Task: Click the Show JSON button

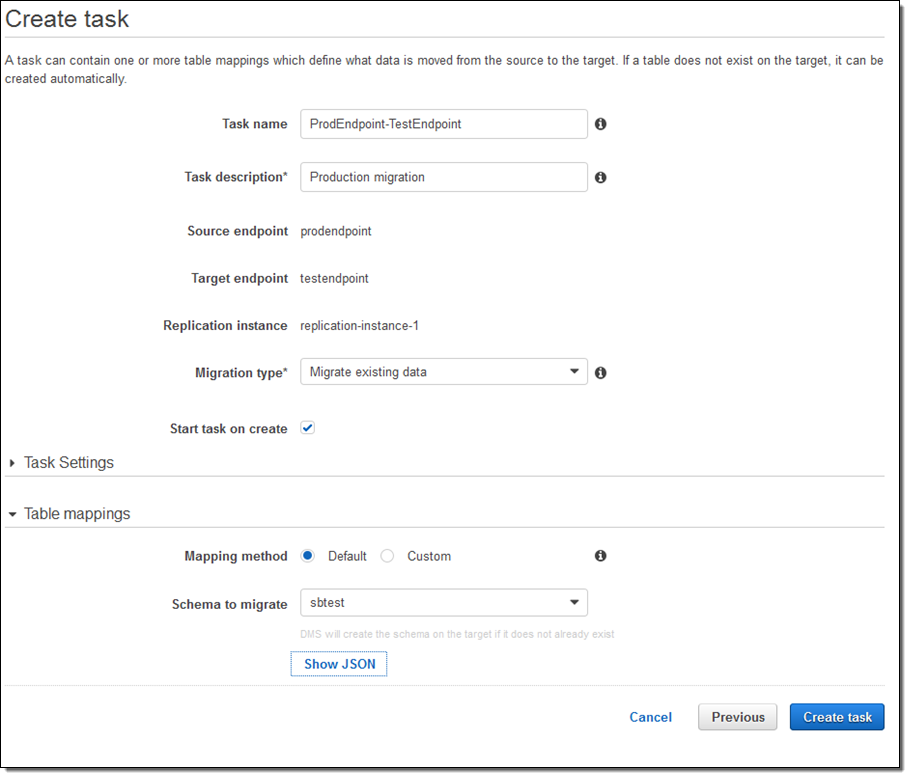Action: (339, 664)
